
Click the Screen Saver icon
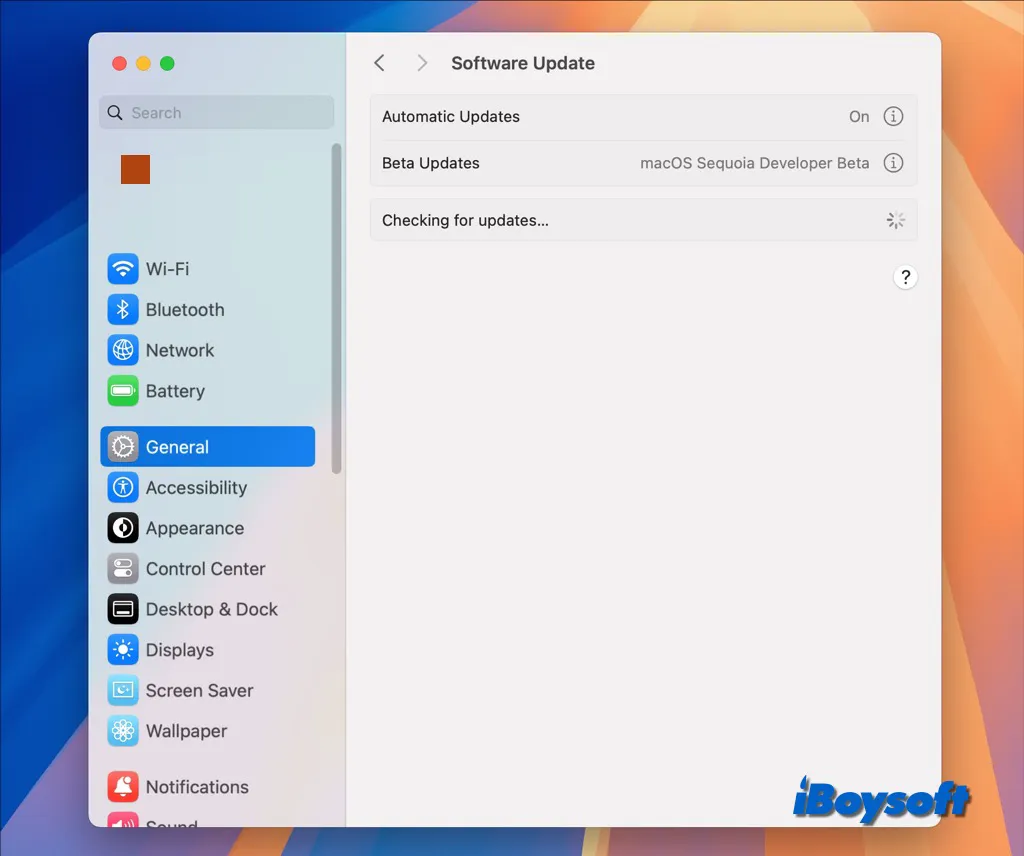[123, 690]
